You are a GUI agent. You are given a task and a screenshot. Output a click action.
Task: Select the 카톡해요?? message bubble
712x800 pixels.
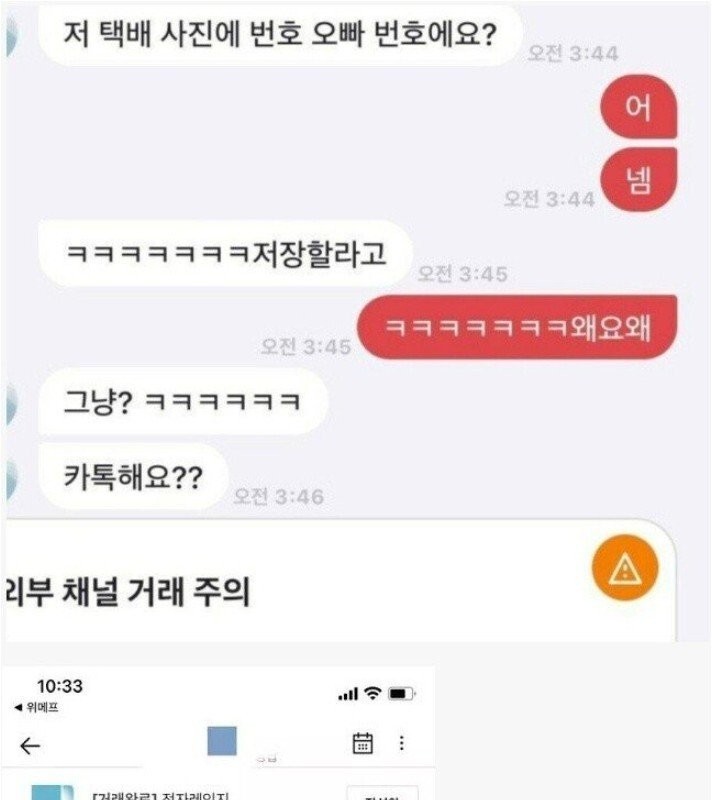click(133, 477)
